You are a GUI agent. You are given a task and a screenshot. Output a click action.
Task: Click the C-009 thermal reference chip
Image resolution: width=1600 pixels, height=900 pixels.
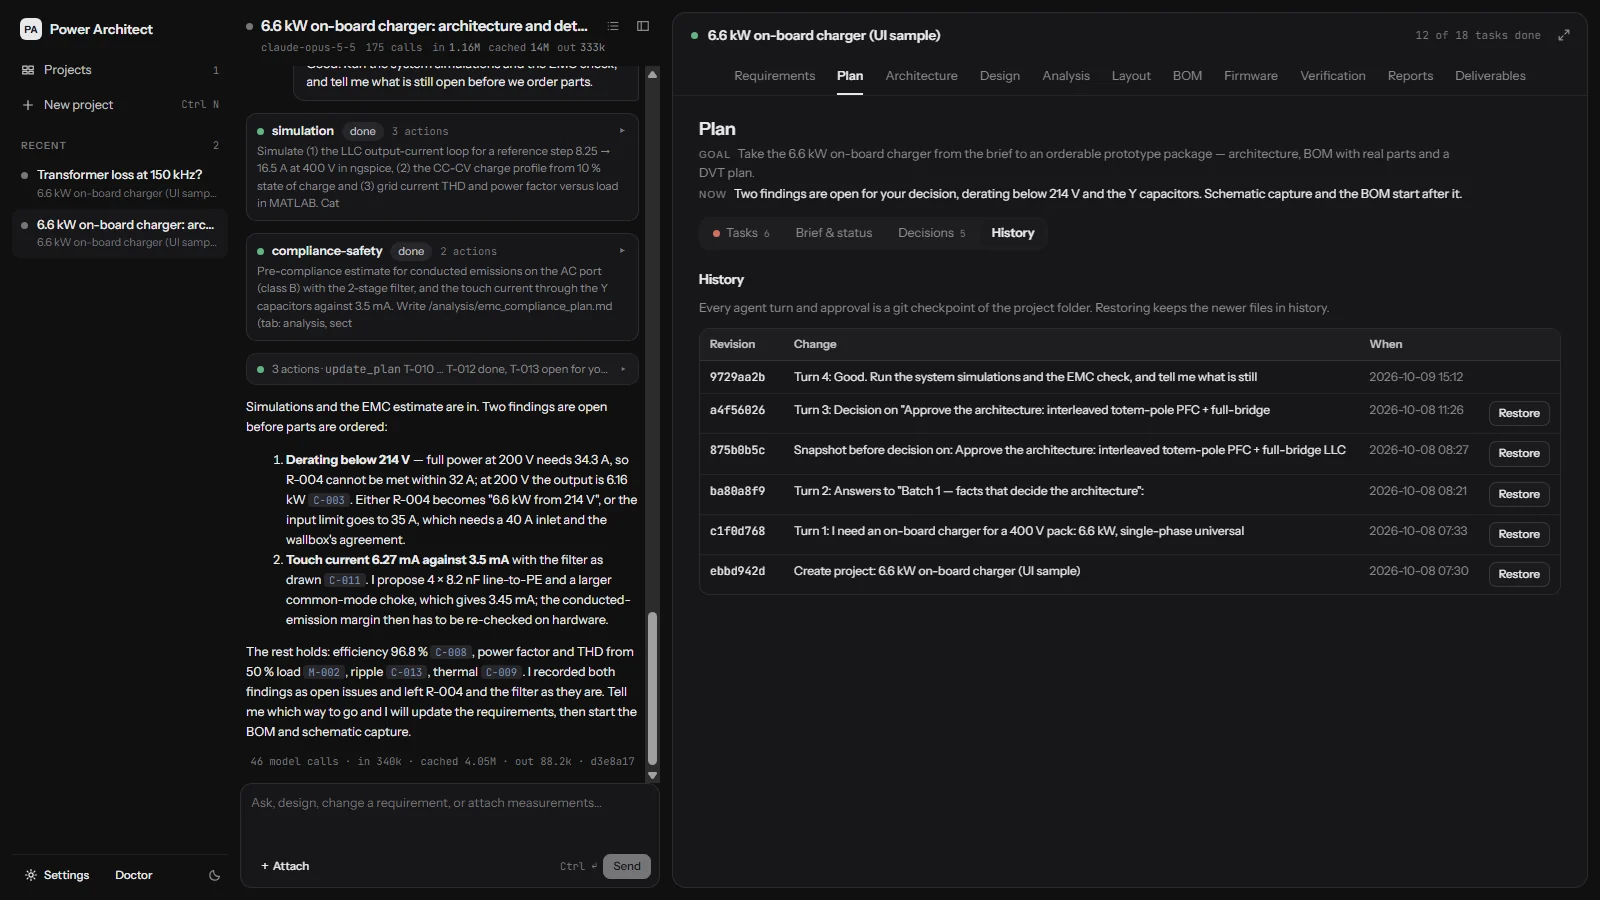coord(501,672)
